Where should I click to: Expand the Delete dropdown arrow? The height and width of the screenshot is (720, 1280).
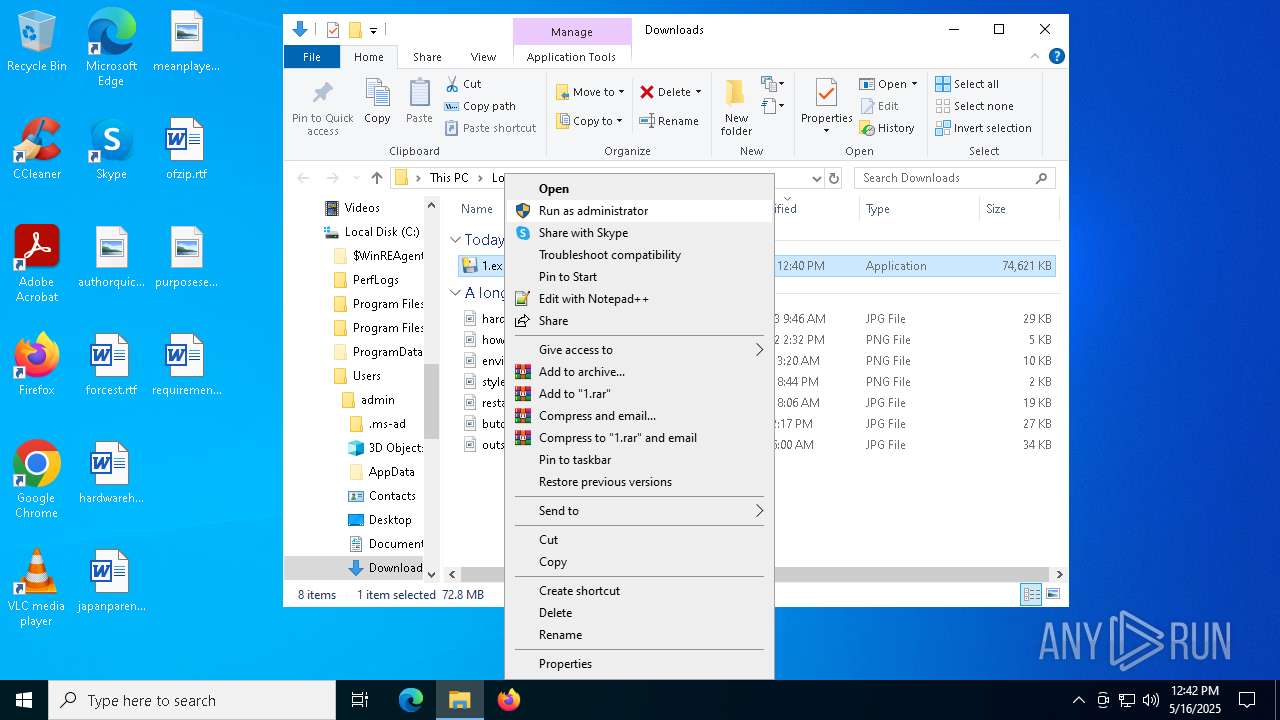[698, 92]
